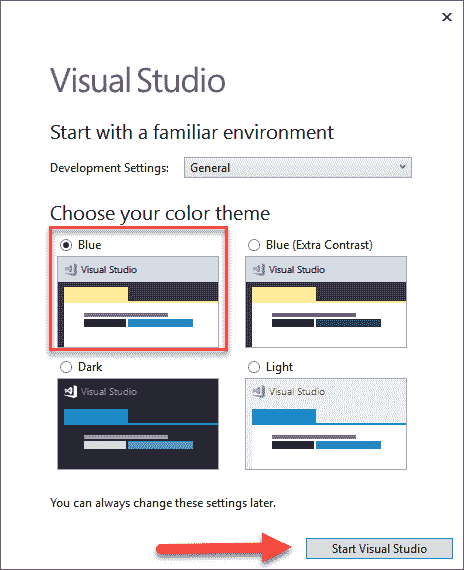
Task: Click the Visual Studio logo in Dark preview
Action: click(71, 392)
